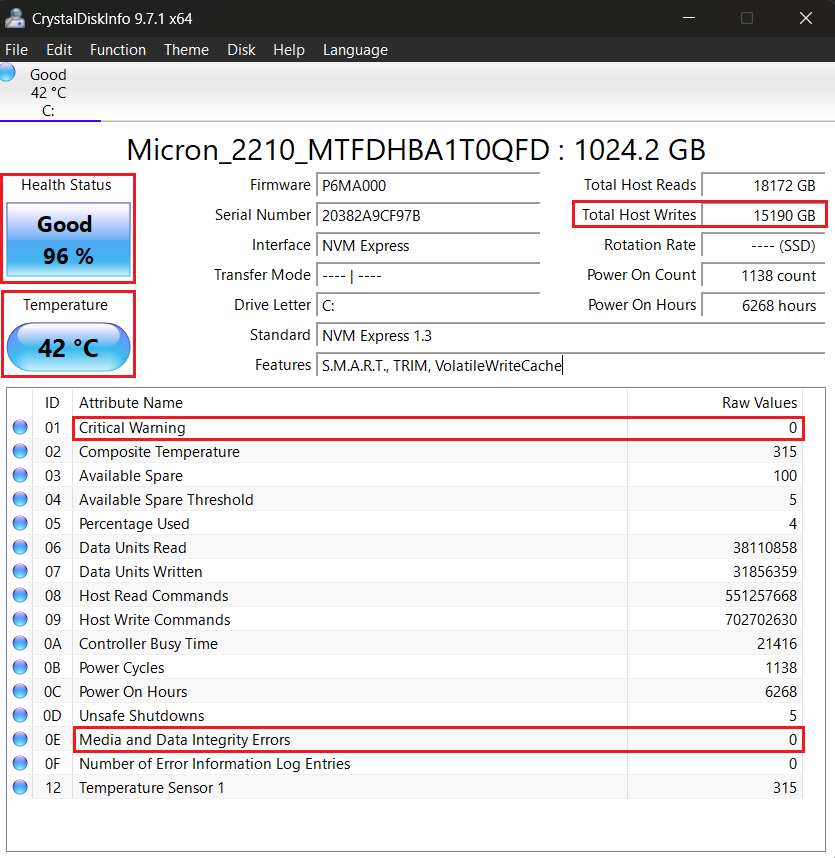Click the status orb beside Unsafe Shutdowns

(20, 716)
